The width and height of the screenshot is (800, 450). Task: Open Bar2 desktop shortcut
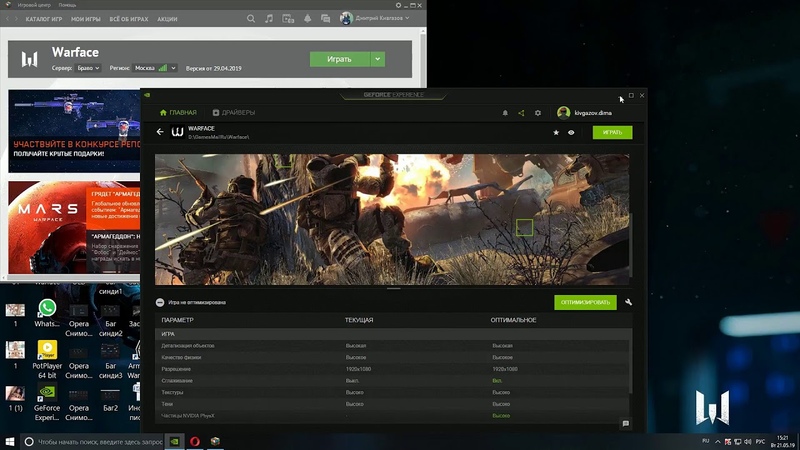[110, 401]
